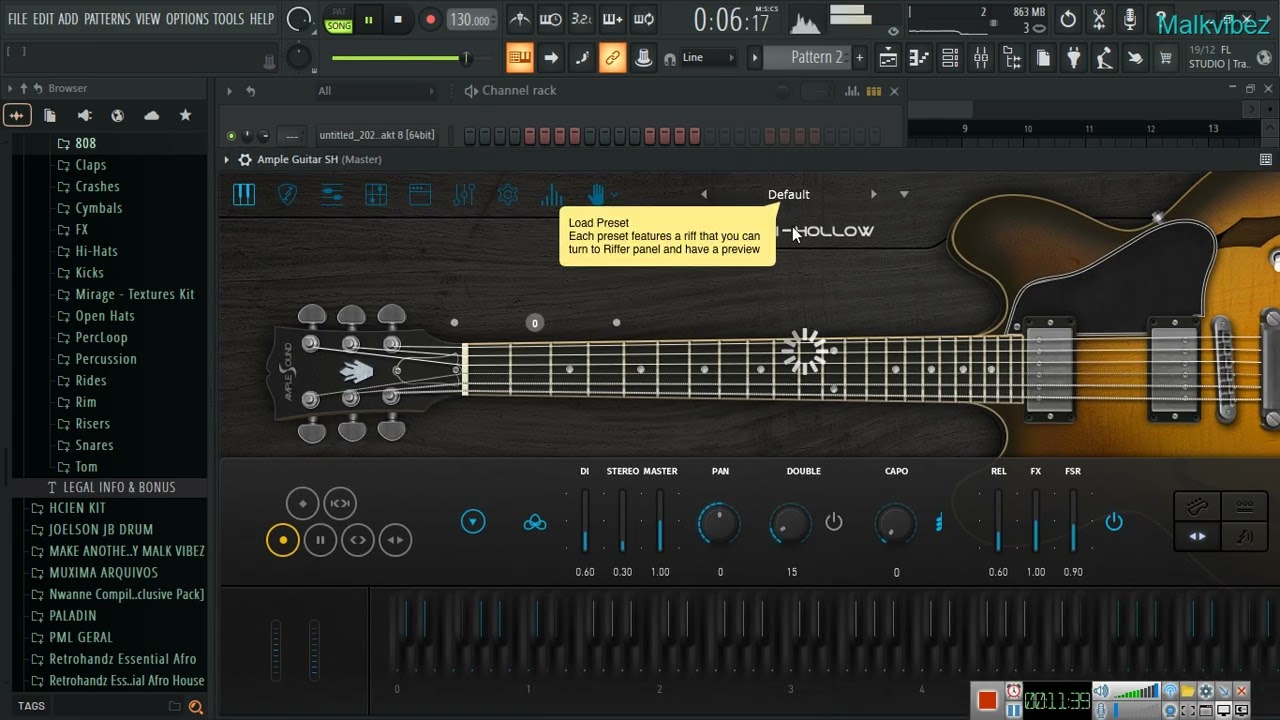Adjust the DI level slider
The width and height of the screenshot is (1280, 720).
pos(585,521)
